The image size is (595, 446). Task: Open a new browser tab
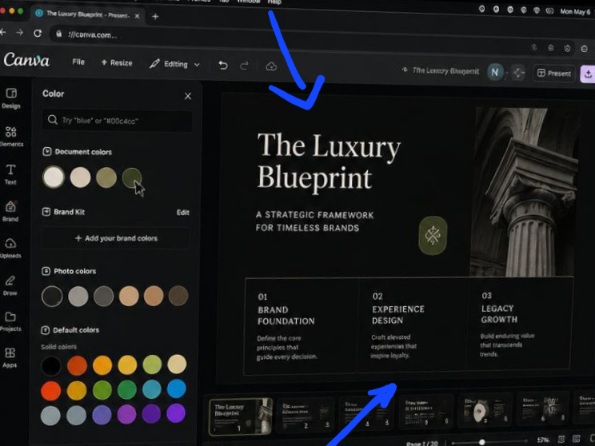pos(155,16)
